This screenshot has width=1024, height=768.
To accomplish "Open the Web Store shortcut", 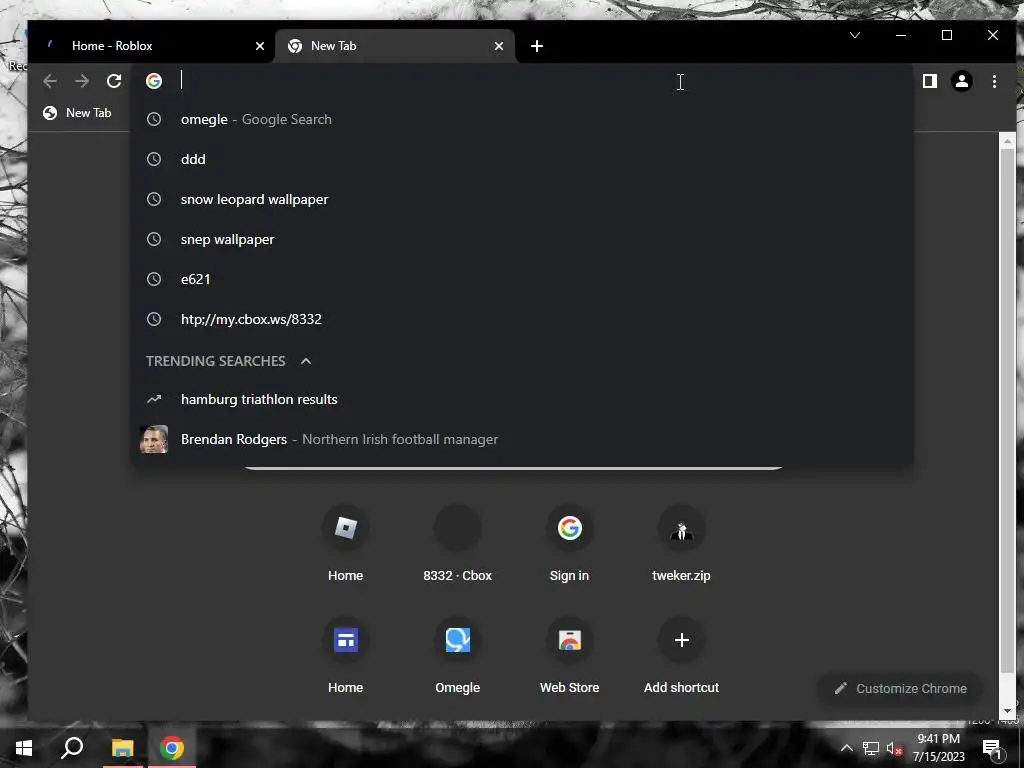I will (x=569, y=656).
